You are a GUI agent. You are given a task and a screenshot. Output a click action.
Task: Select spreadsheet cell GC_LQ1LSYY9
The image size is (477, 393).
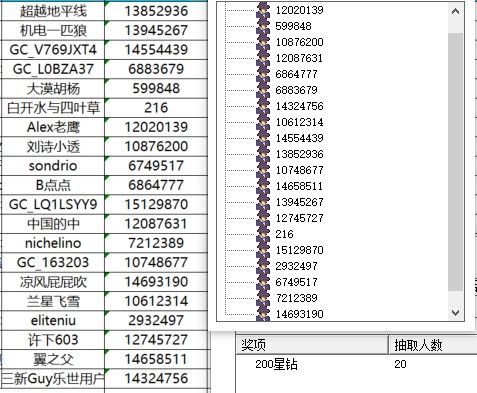(x=53, y=204)
